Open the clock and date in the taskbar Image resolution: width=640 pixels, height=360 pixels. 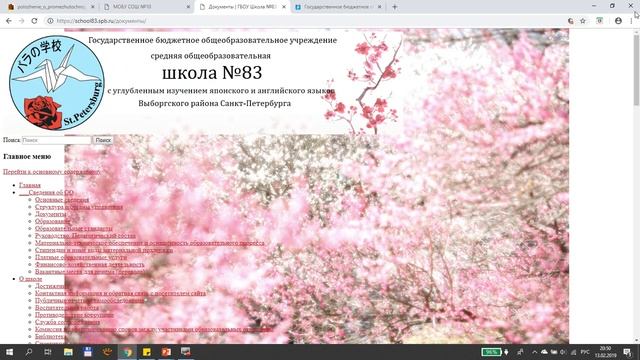pyautogui.click(x=606, y=352)
